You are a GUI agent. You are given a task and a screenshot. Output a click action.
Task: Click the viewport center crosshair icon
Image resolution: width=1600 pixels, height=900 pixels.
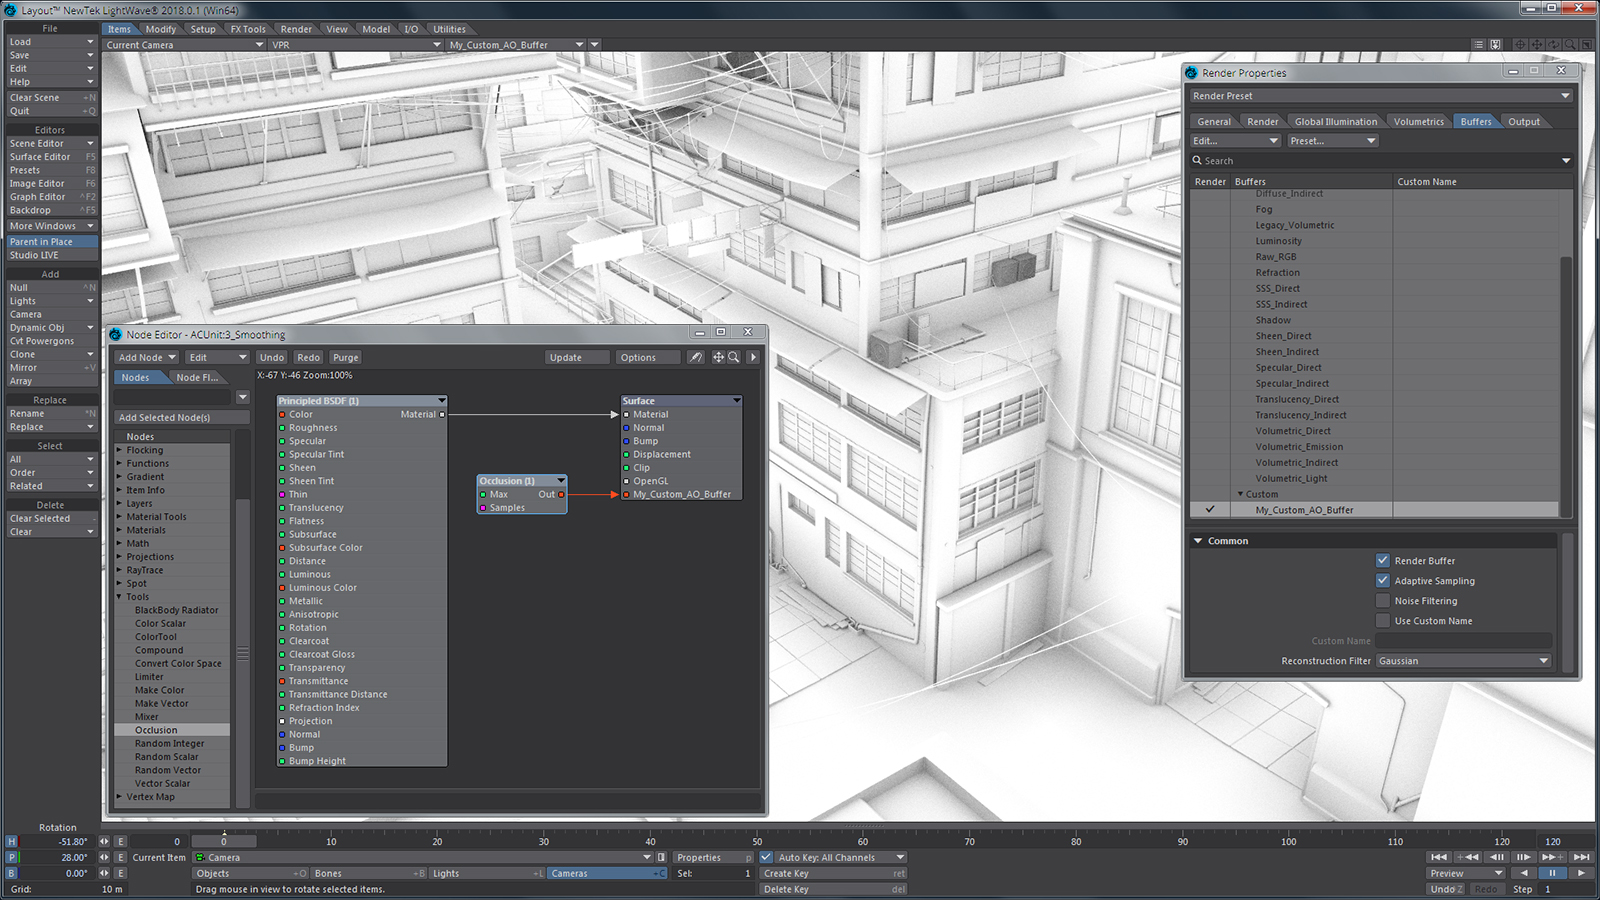tap(1520, 45)
